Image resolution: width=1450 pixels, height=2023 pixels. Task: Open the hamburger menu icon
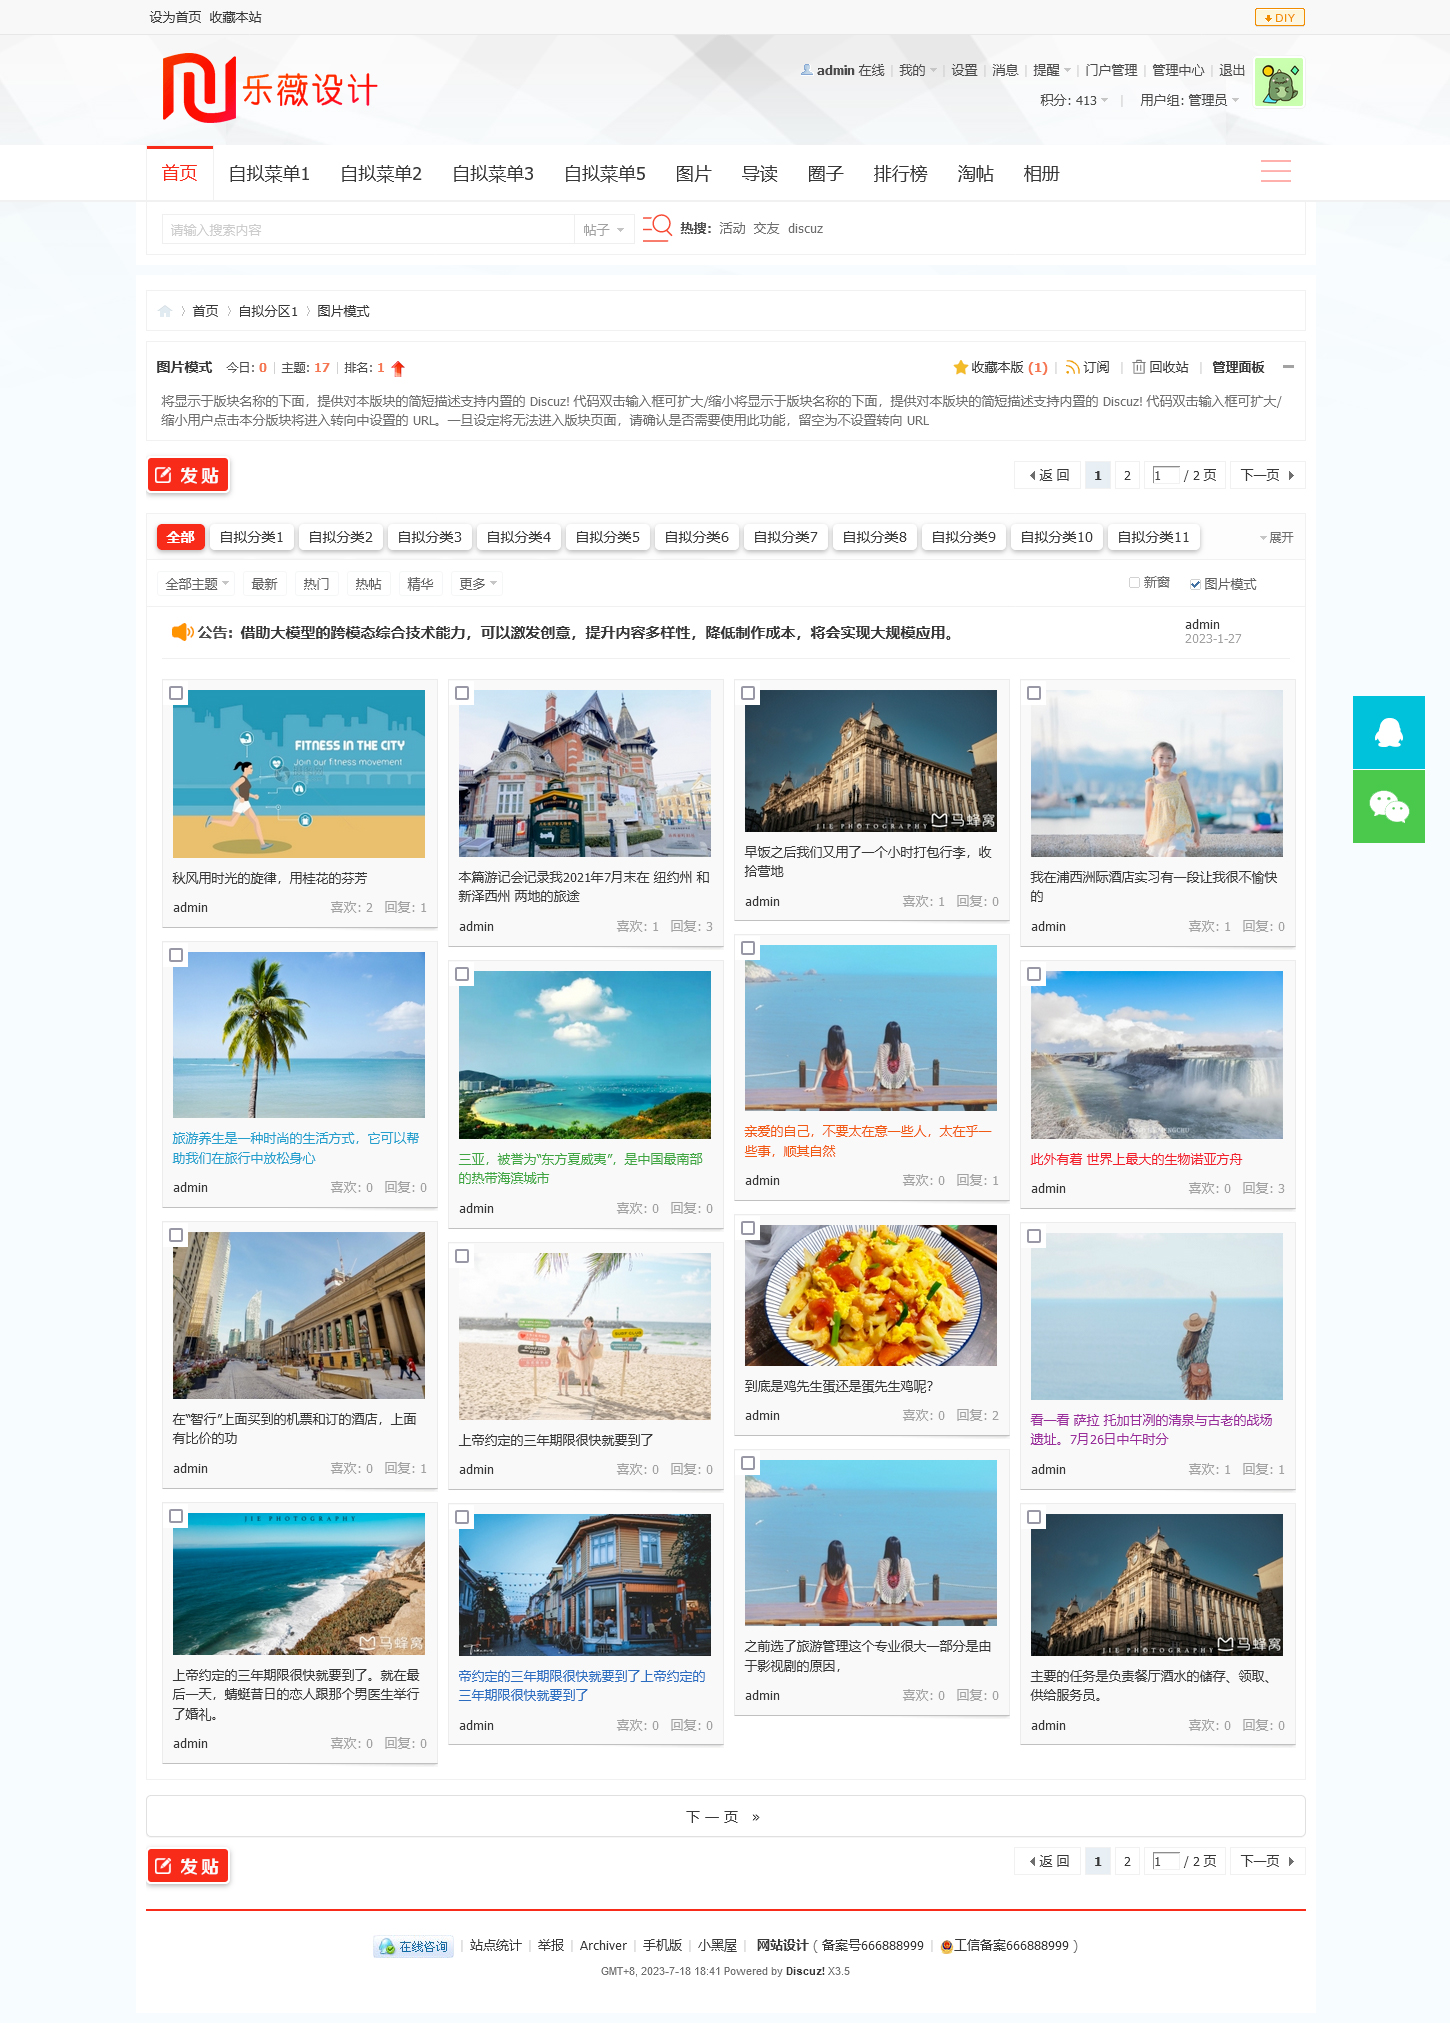pos(1275,172)
